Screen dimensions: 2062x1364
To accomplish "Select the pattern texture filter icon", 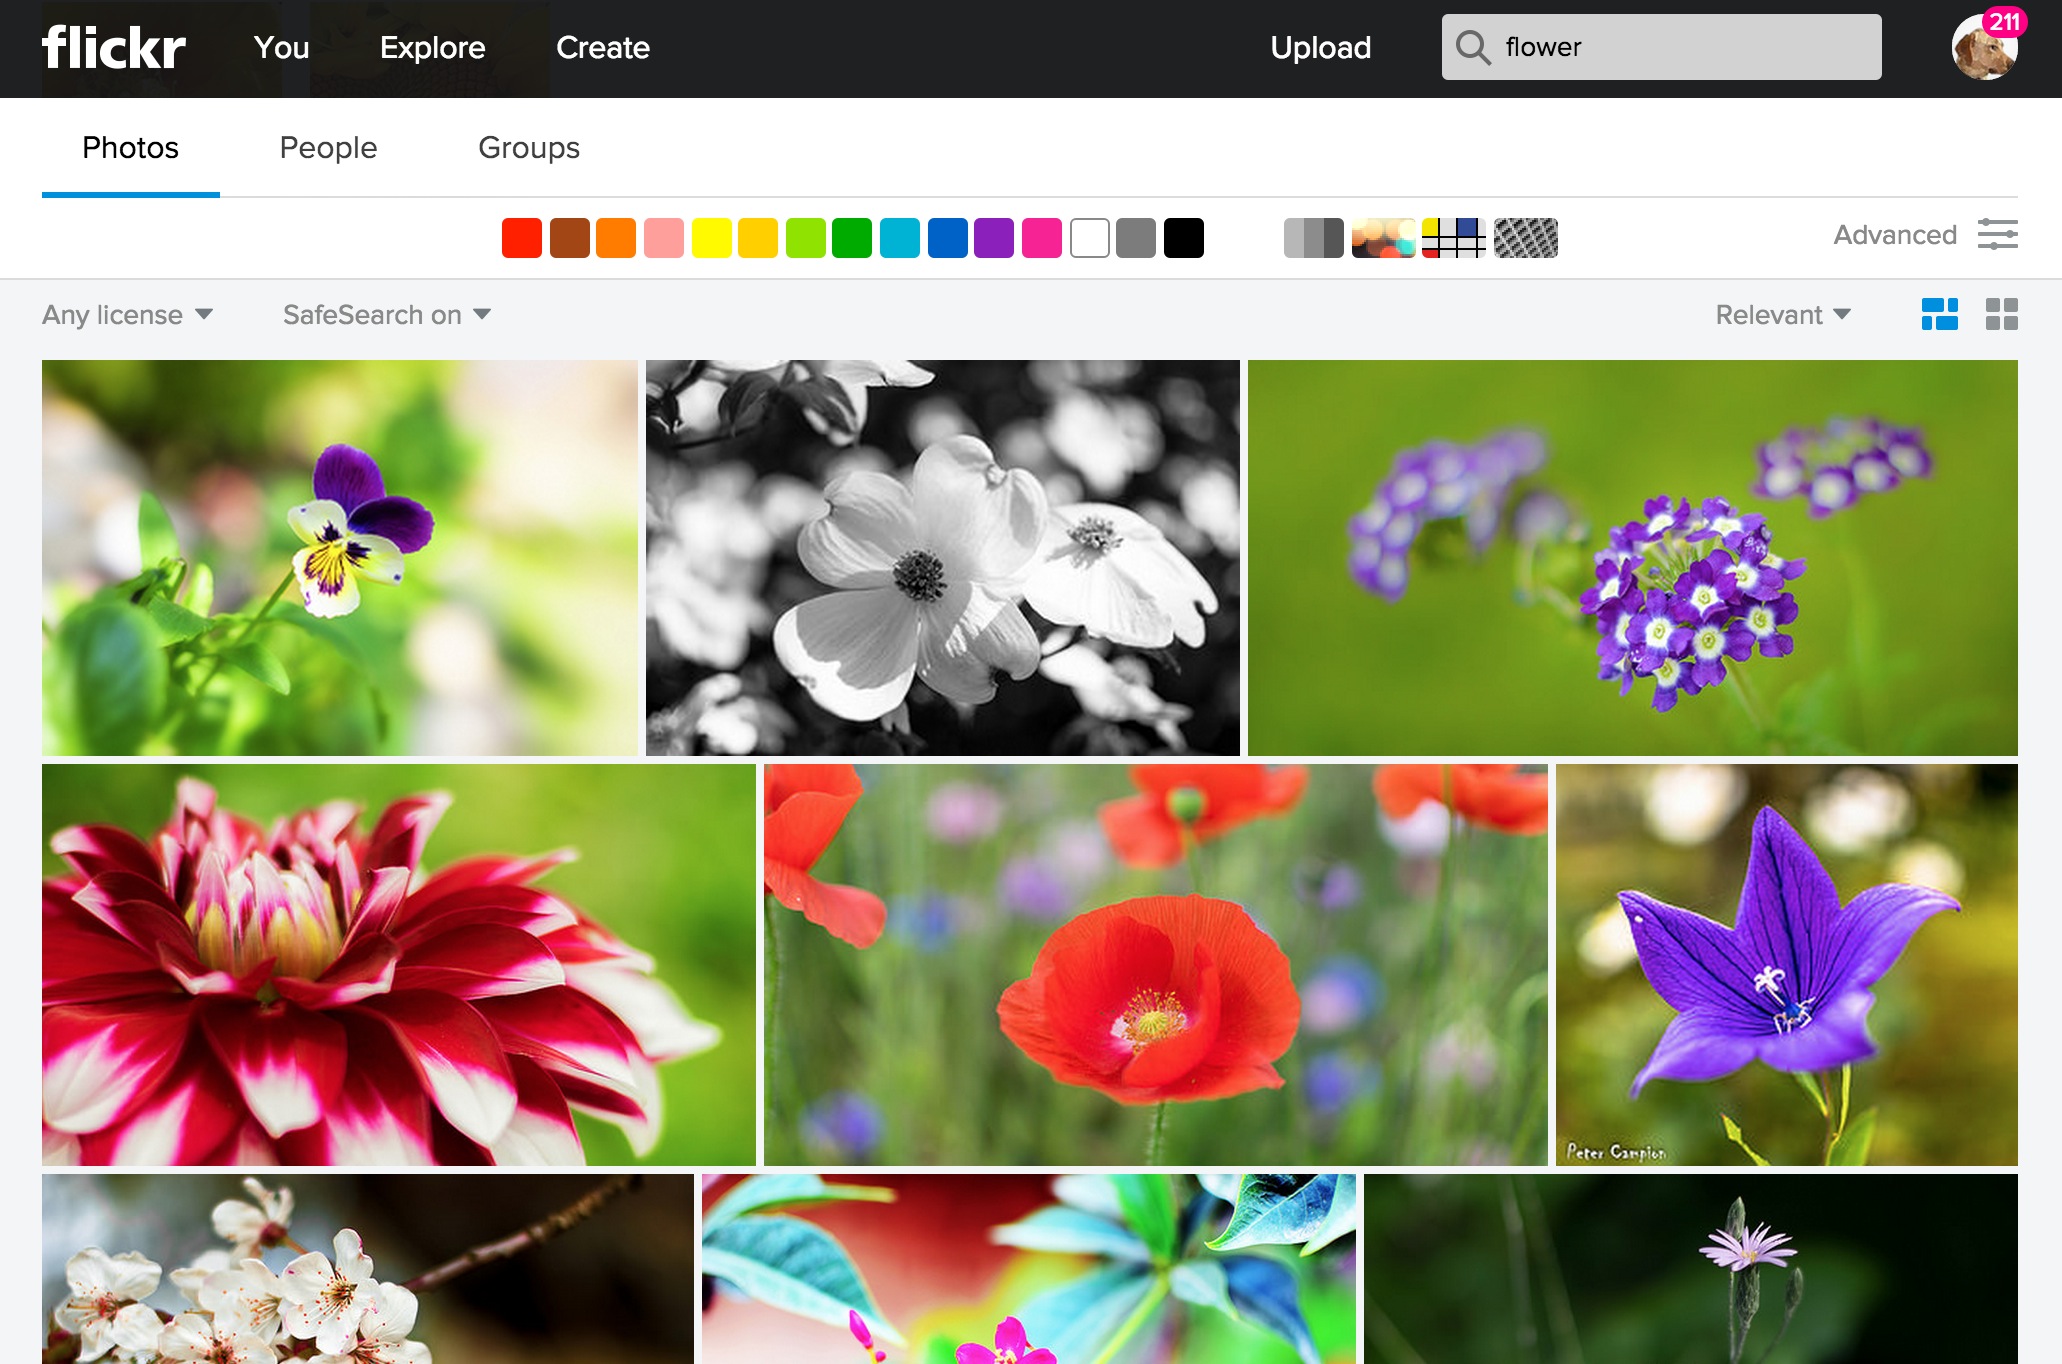I will tap(1525, 238).
